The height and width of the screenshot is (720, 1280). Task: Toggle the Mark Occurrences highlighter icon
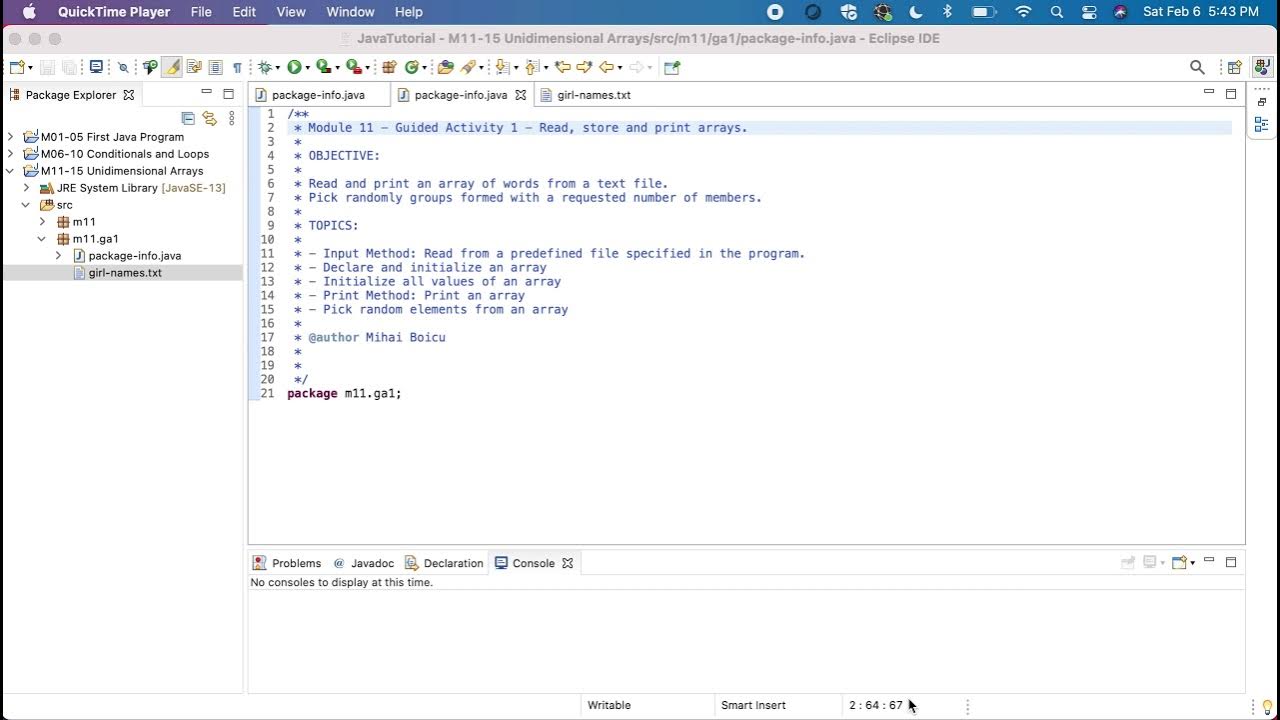tap(173, 67)
